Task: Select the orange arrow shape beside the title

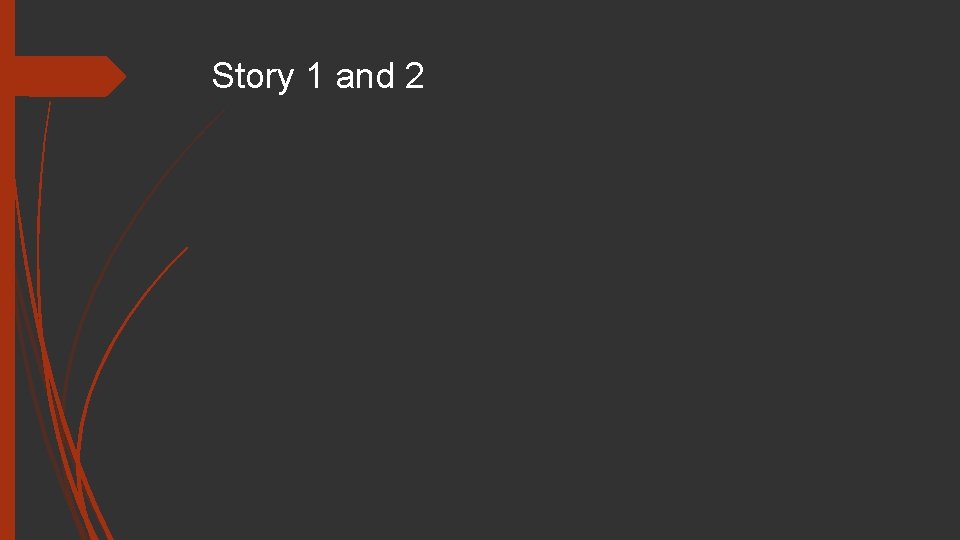Action: pyautogui.click(x=68, y=76)
